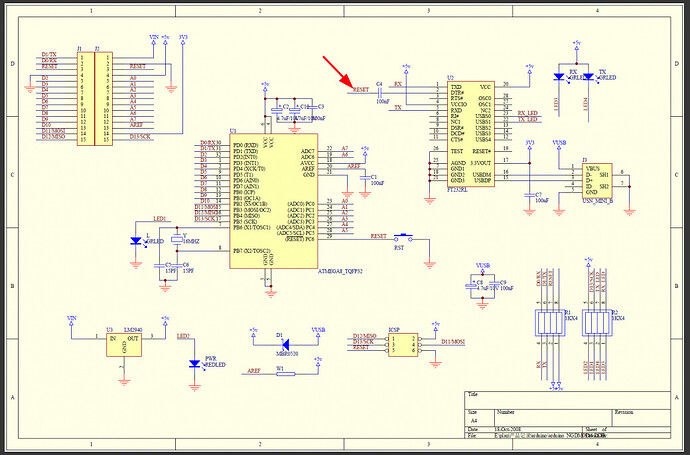This screenshot has width=690, height=455.
Task: Click the RESET net label at red arrow
Action: [x=360, y=90]
